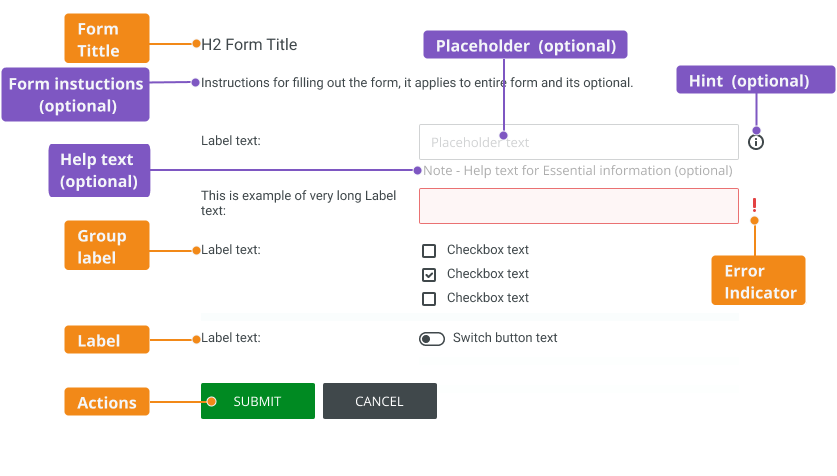
Task: Check the third Checkbox text box
Action: 429,298
